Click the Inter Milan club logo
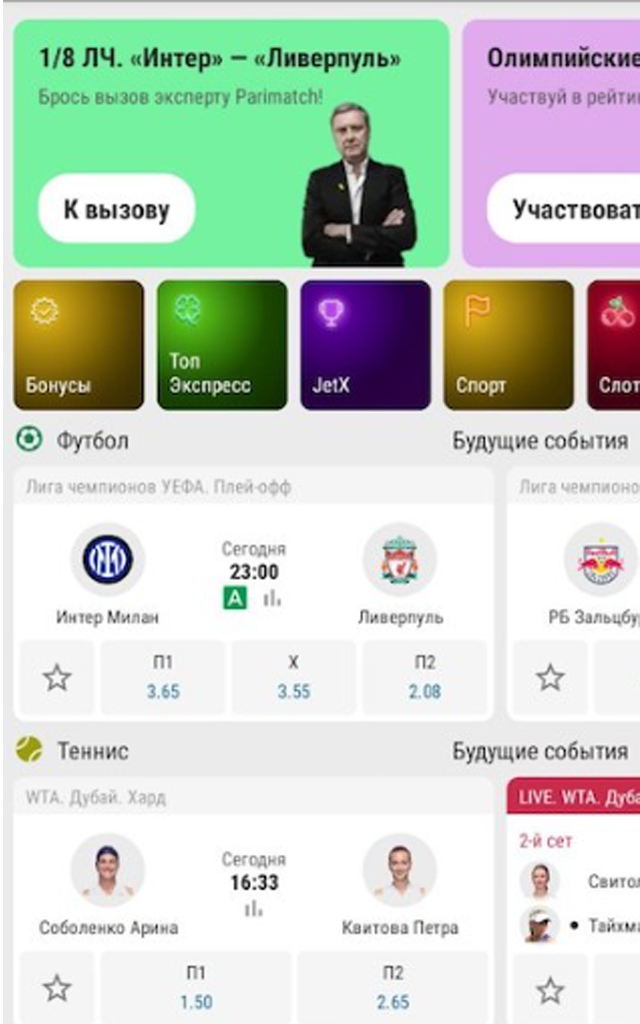The image size is (640, 1024). pos(108,560)
